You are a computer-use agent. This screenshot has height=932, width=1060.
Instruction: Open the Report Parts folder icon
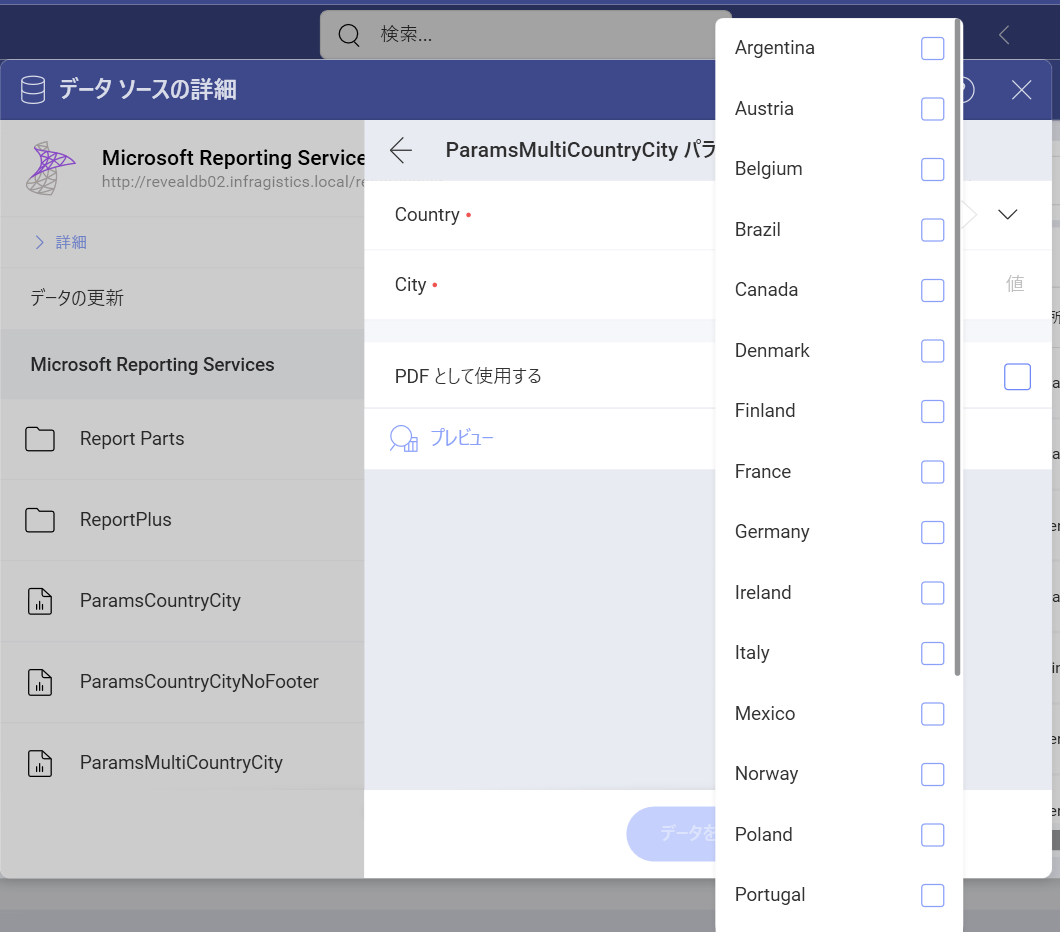coord(40,439)
